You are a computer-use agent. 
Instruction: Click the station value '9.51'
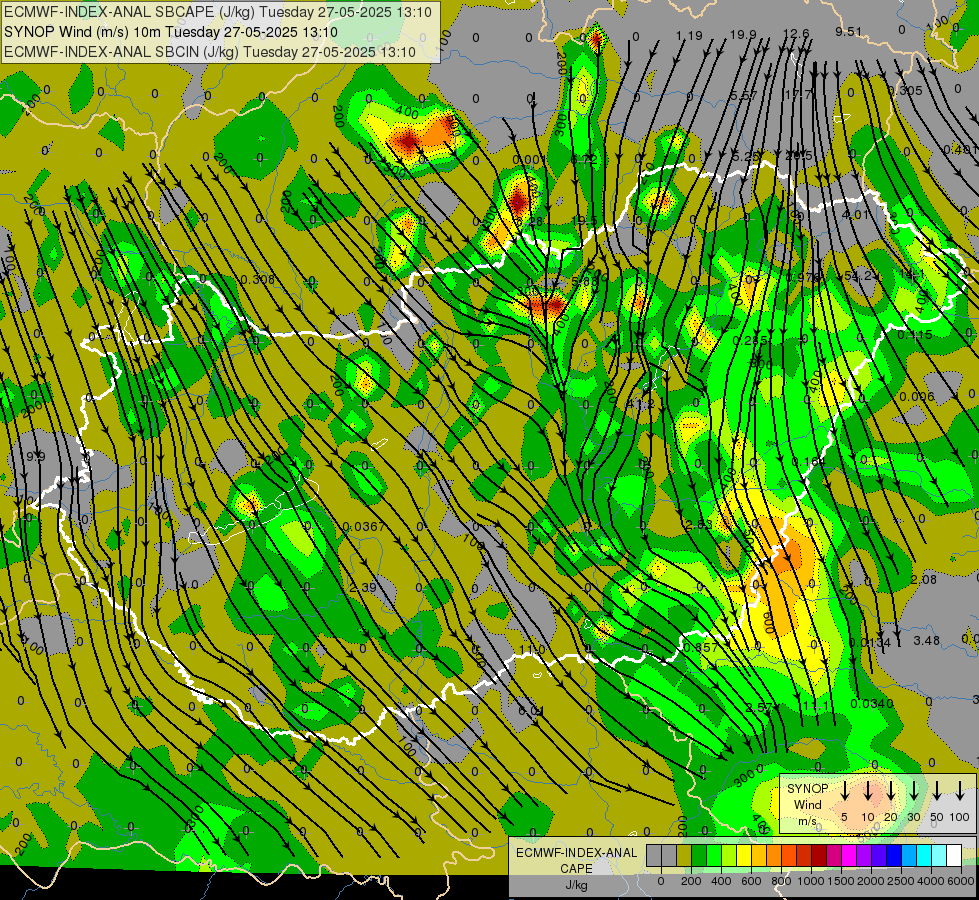[849, 31]
